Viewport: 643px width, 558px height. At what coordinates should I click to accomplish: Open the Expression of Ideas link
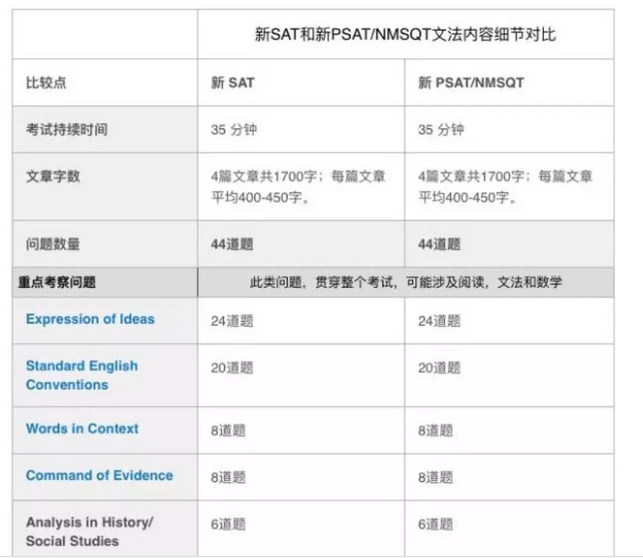[x=90, y=320]
